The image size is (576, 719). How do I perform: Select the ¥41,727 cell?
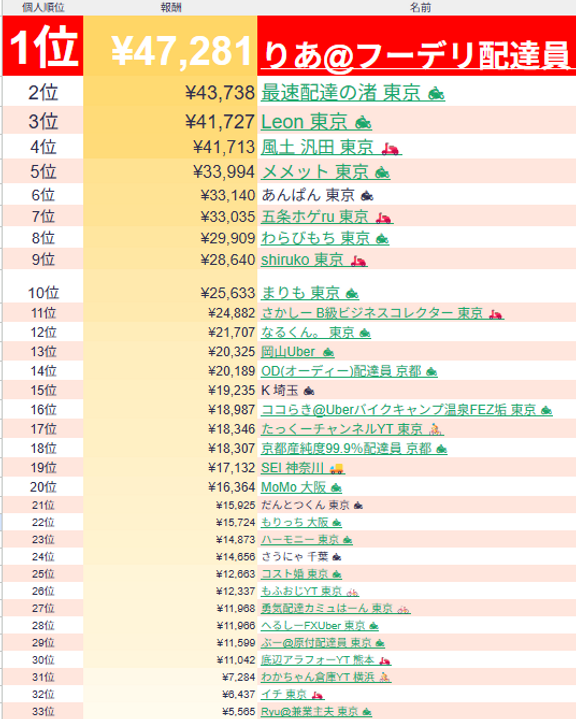(170, 122)
